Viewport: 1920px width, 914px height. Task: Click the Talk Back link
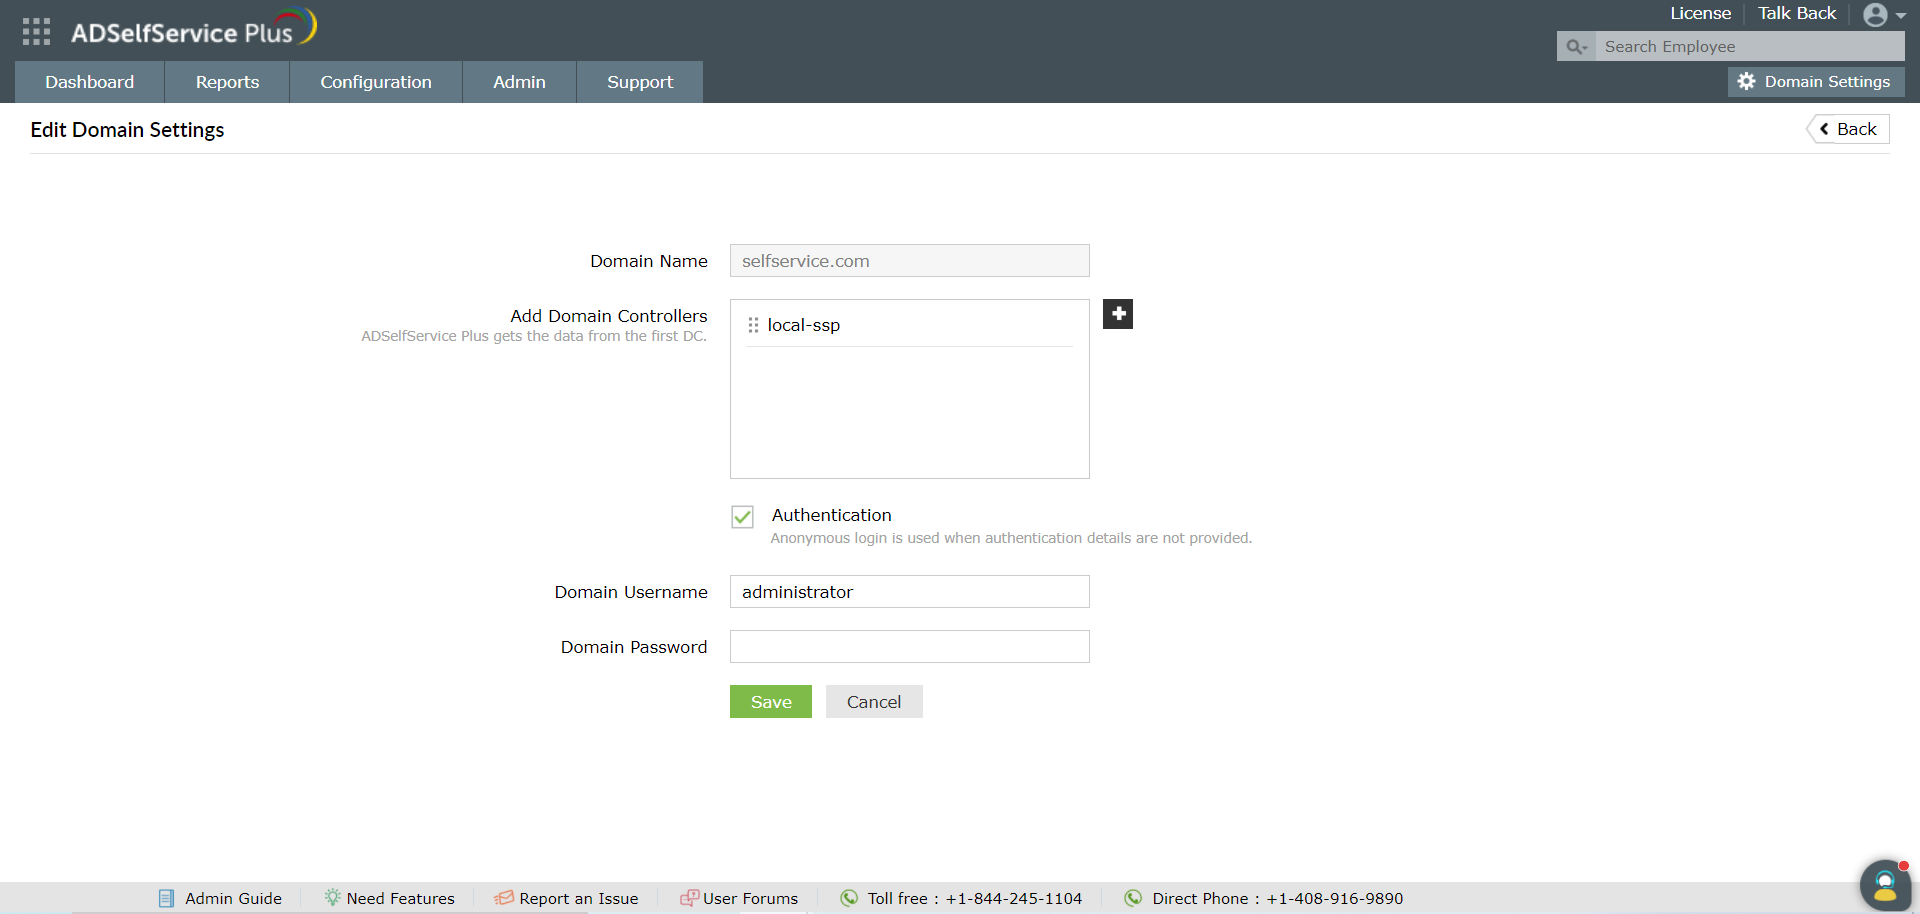1797,14
